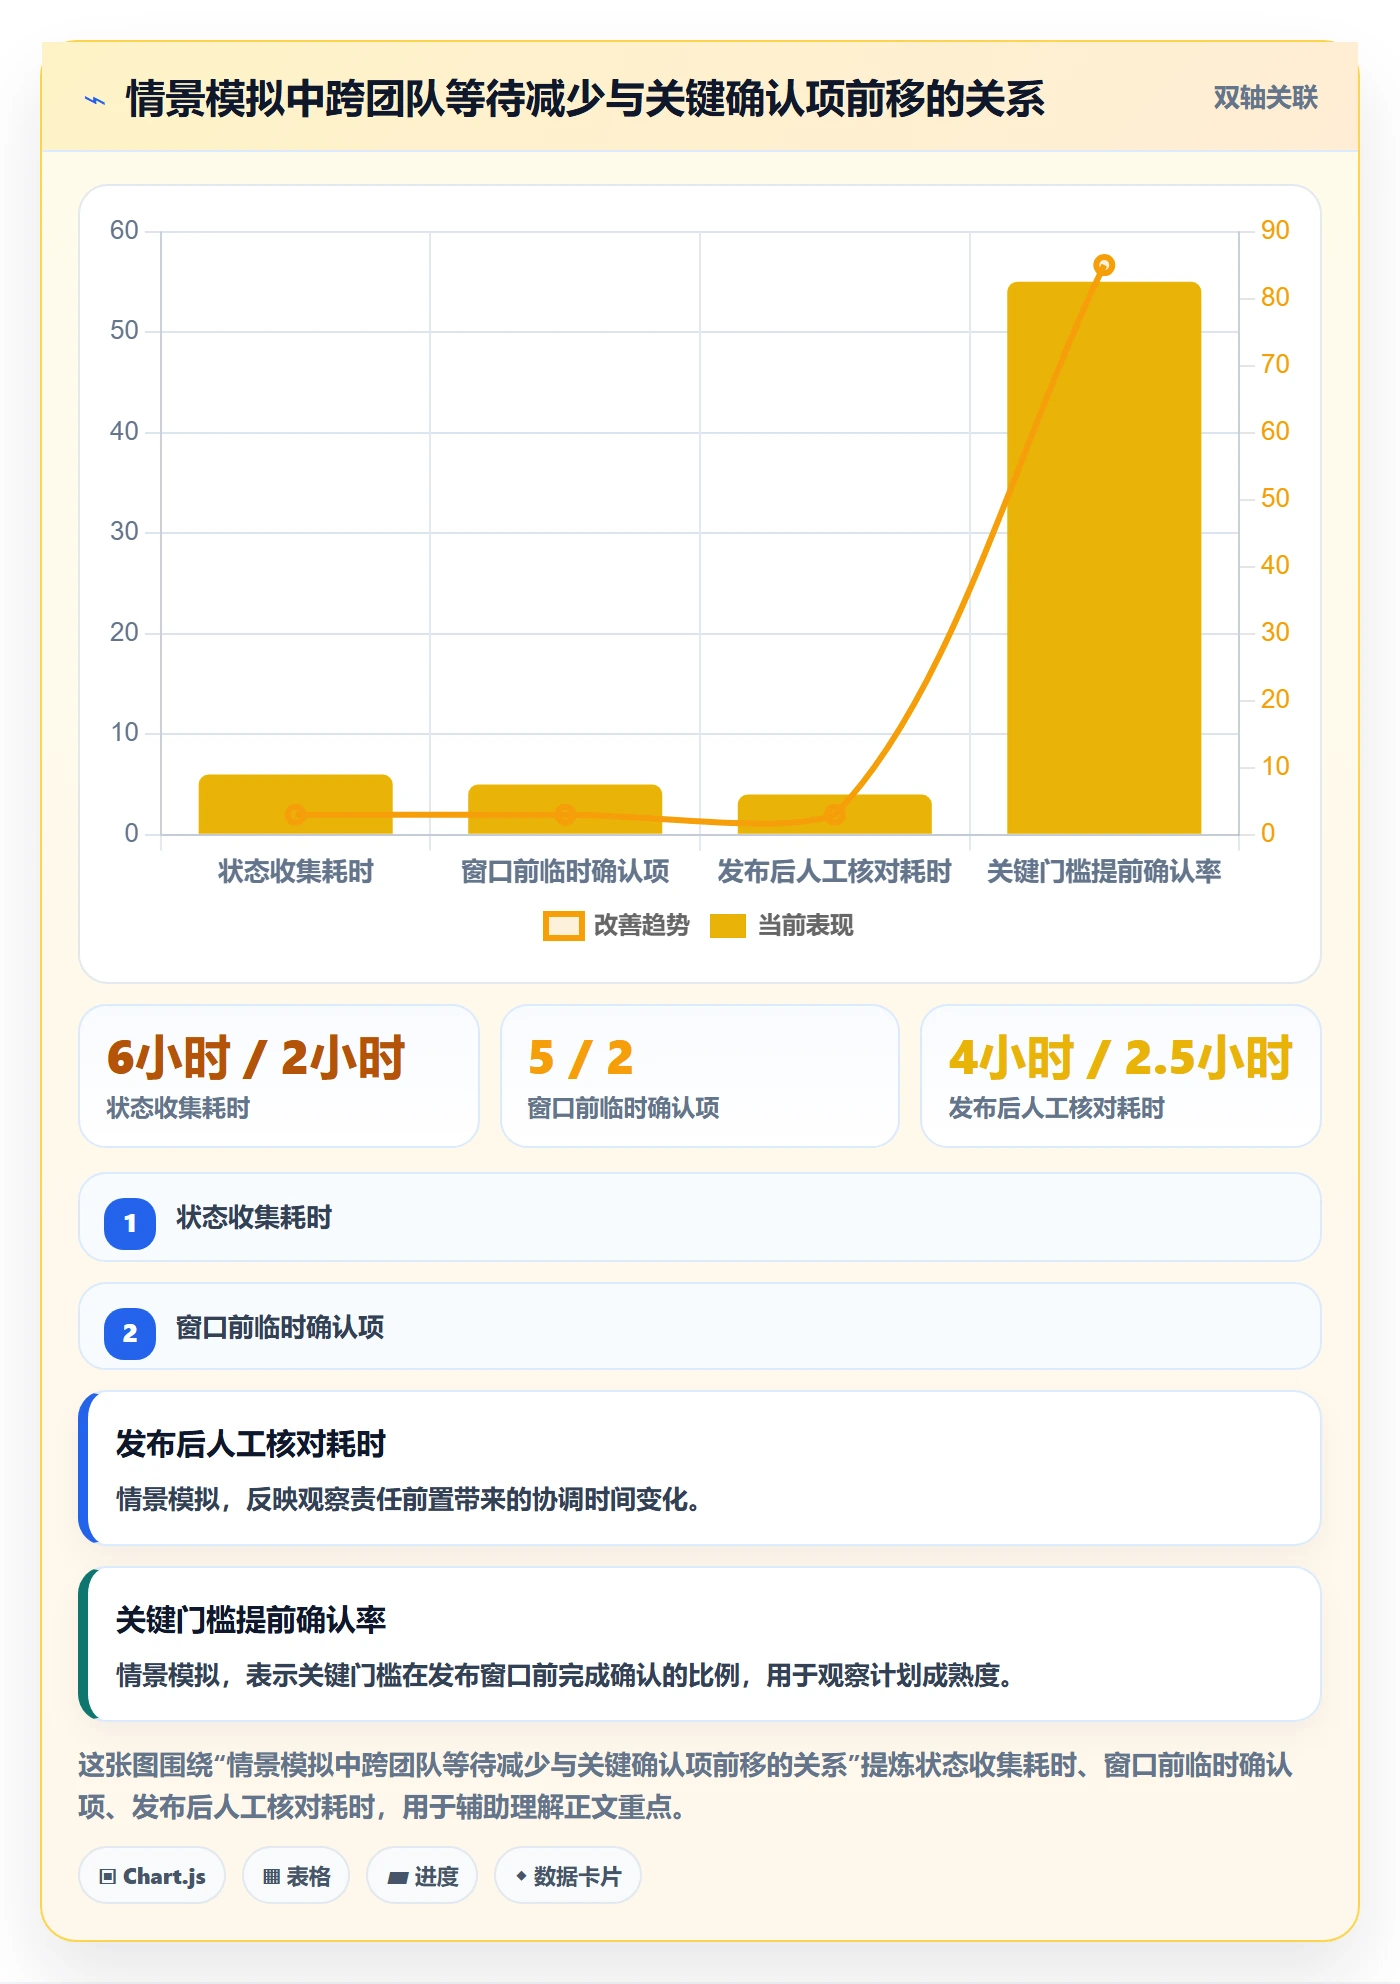Click the trend line point over 发布后人工核对耗时
The width and height of the screenshot is (1400, 1984).
click(835, 815)
